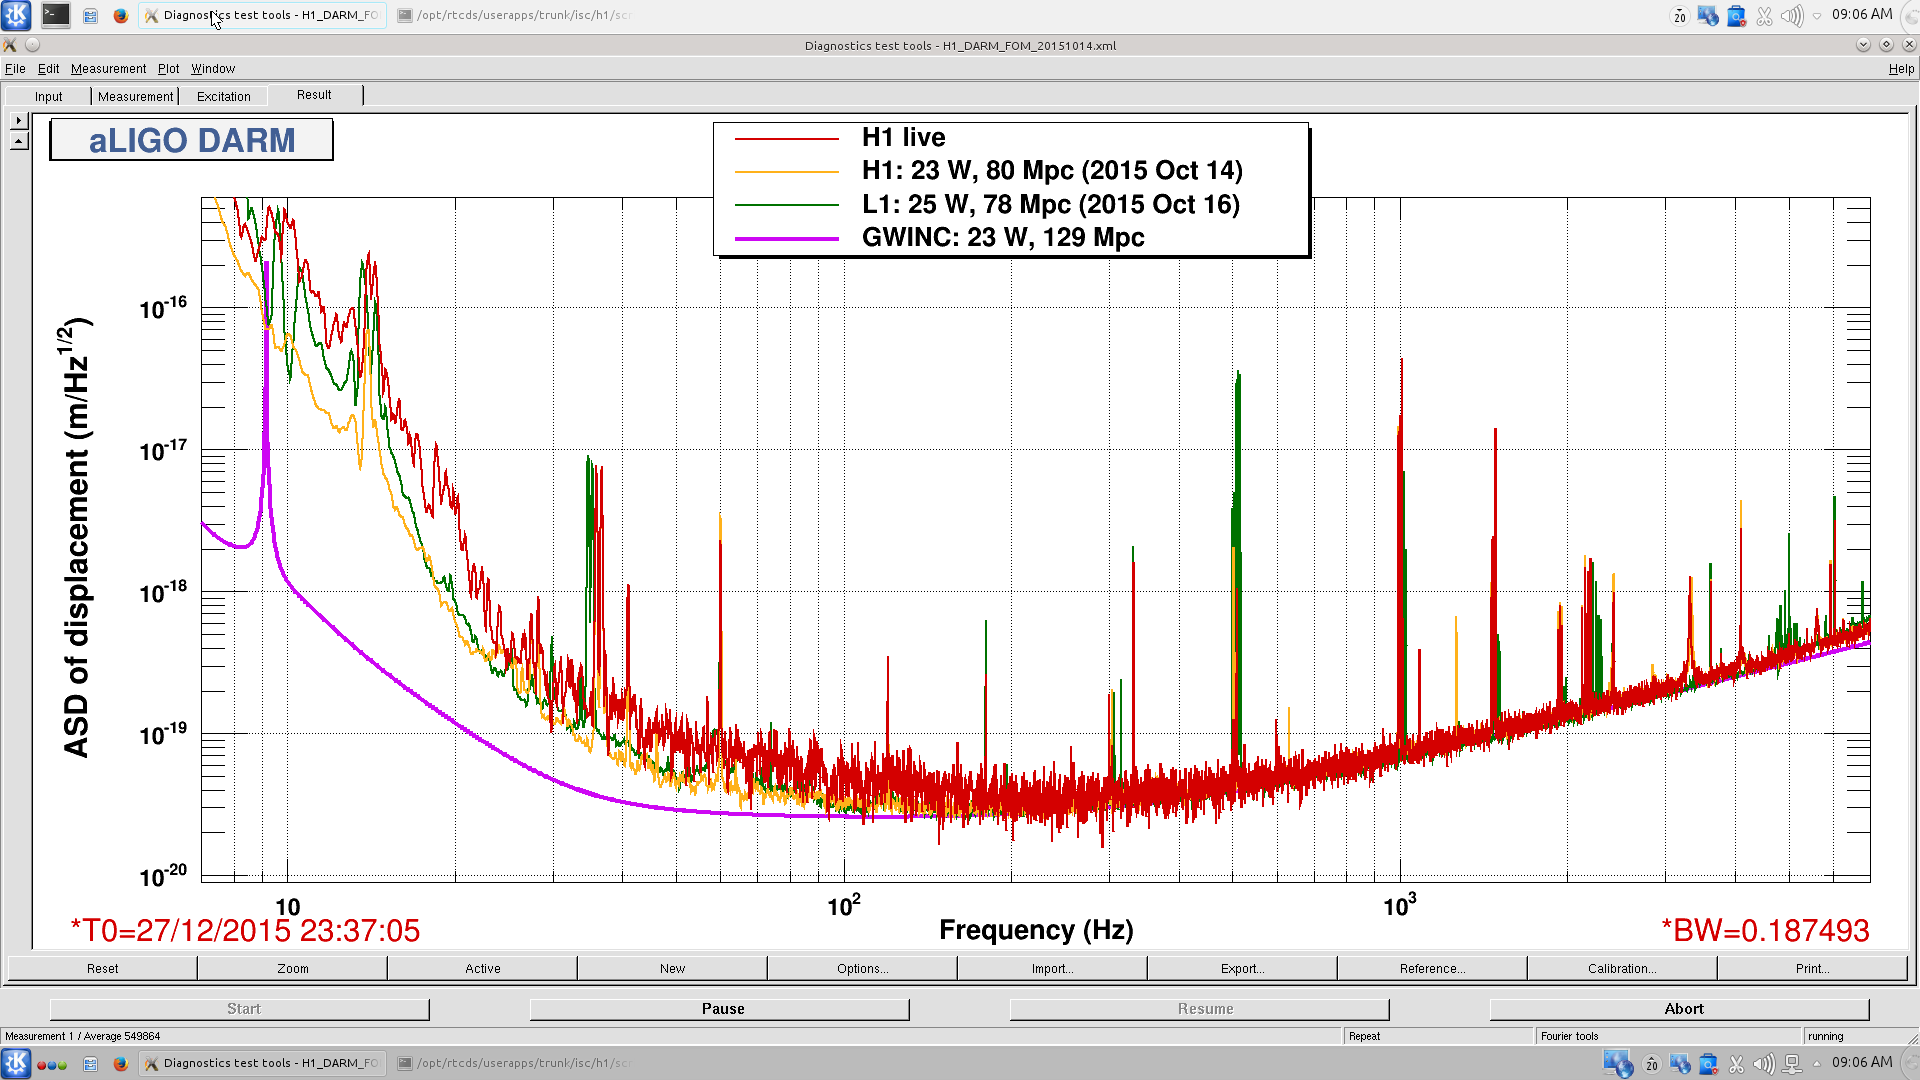Click the Abort button
This screenshot has height=1080, width=1920.
pyautogui.click(x=1683, y=1009)
